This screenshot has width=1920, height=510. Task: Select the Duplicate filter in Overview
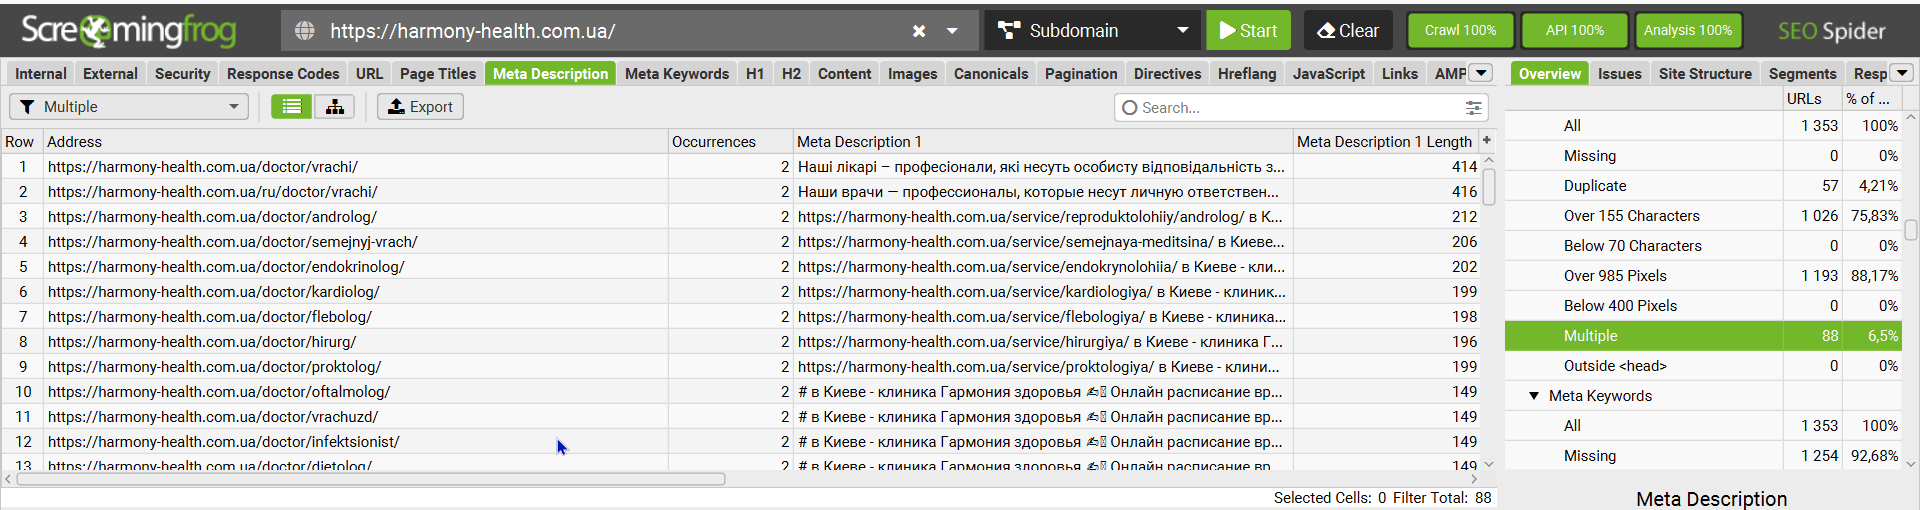1595,186
